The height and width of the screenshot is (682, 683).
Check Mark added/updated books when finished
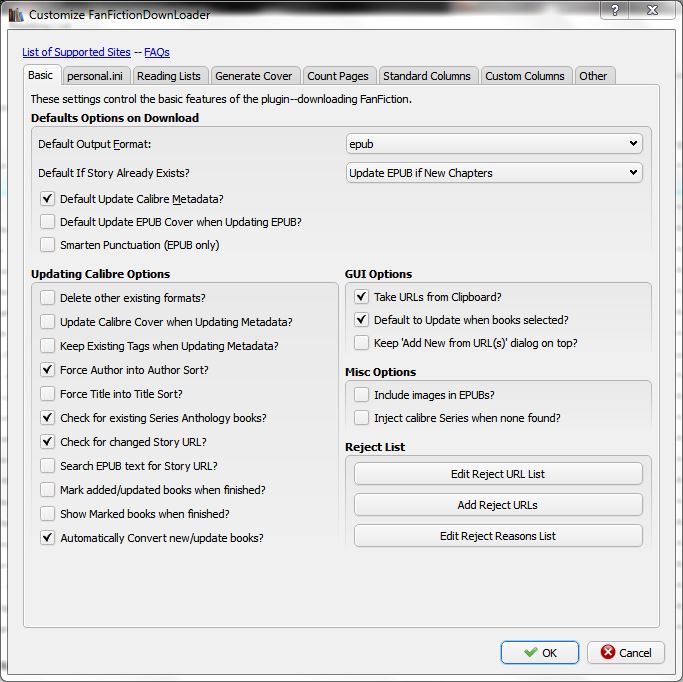click(47, 490)
